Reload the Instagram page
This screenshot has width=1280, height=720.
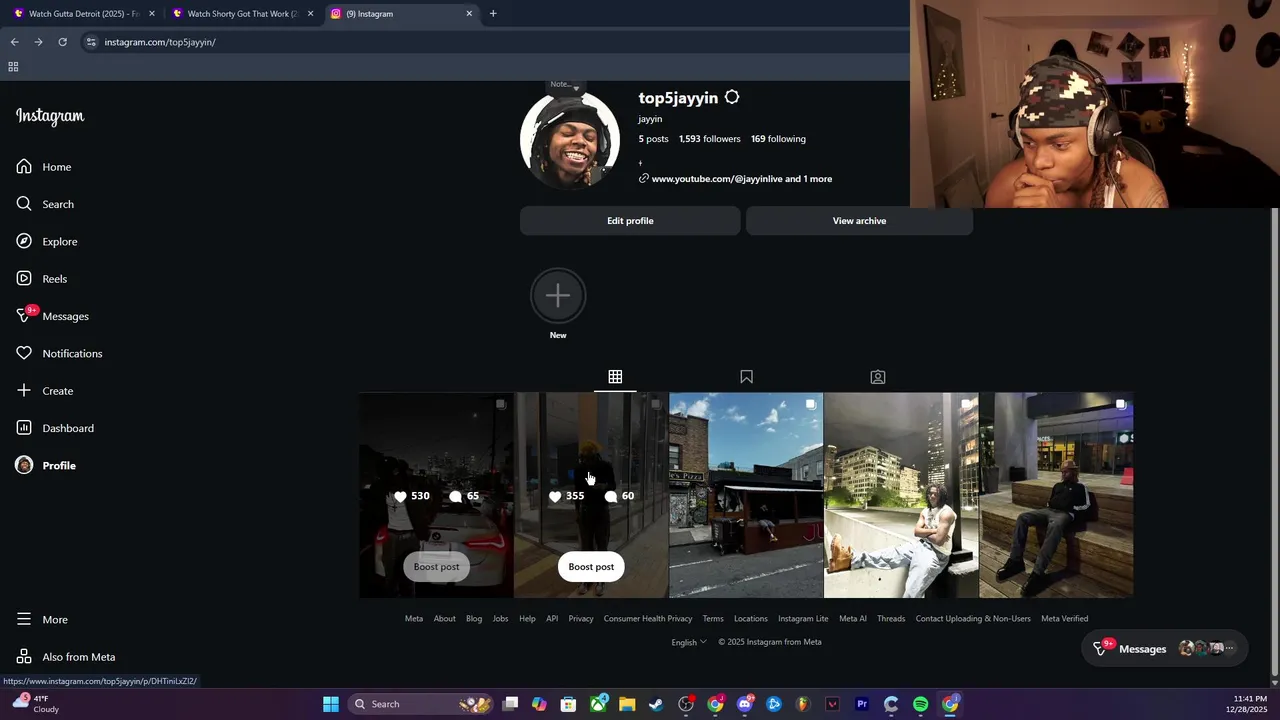(x=62, y=42)
